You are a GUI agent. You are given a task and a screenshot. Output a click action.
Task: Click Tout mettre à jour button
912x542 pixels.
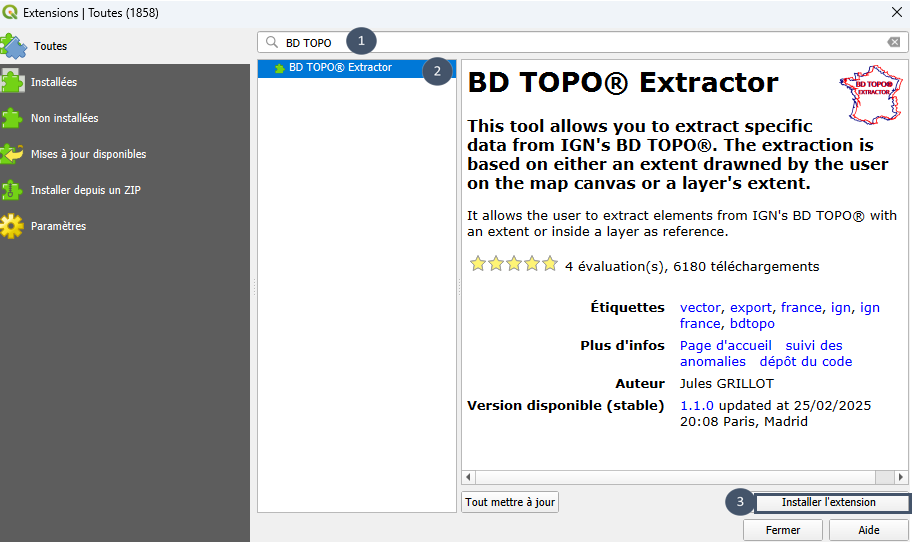click(510, 502)
